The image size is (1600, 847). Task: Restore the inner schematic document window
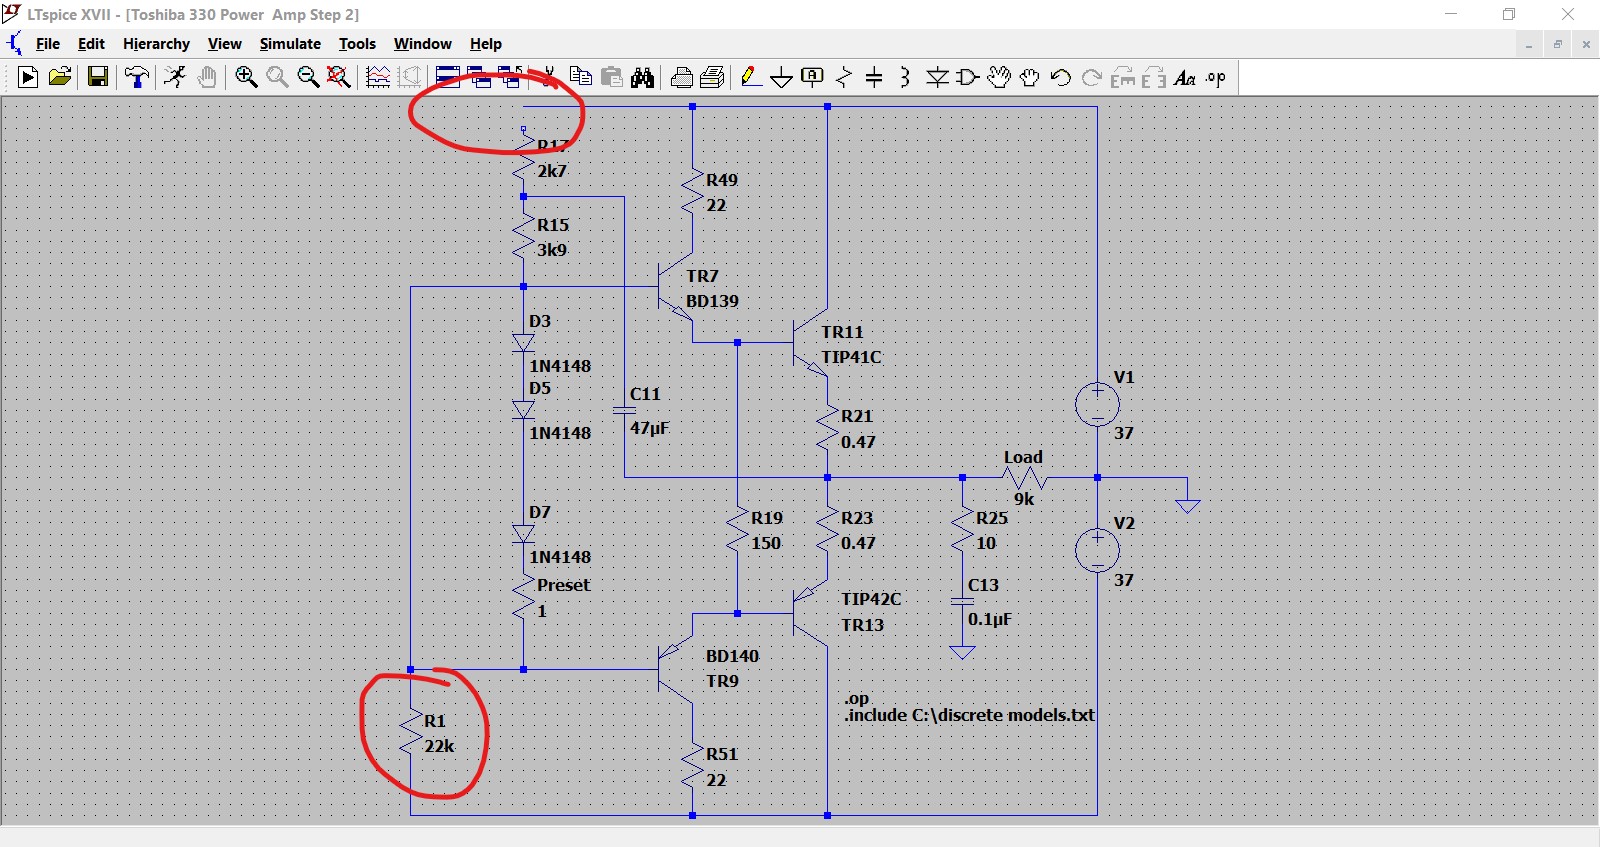pyautogui.click(x=1557, y=44)
